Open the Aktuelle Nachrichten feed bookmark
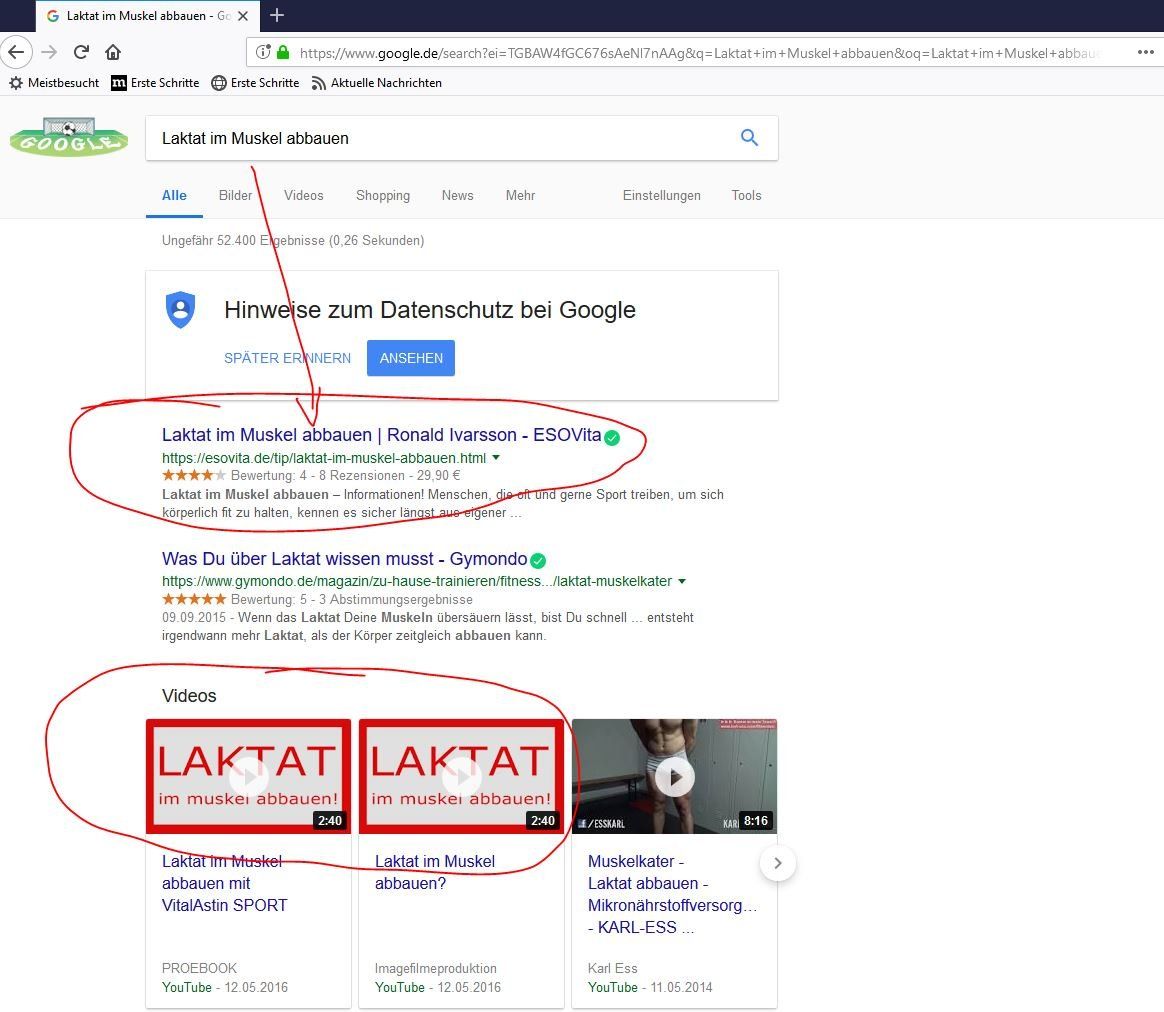This screenshot has height=1012, width=1164. (376, 83)
